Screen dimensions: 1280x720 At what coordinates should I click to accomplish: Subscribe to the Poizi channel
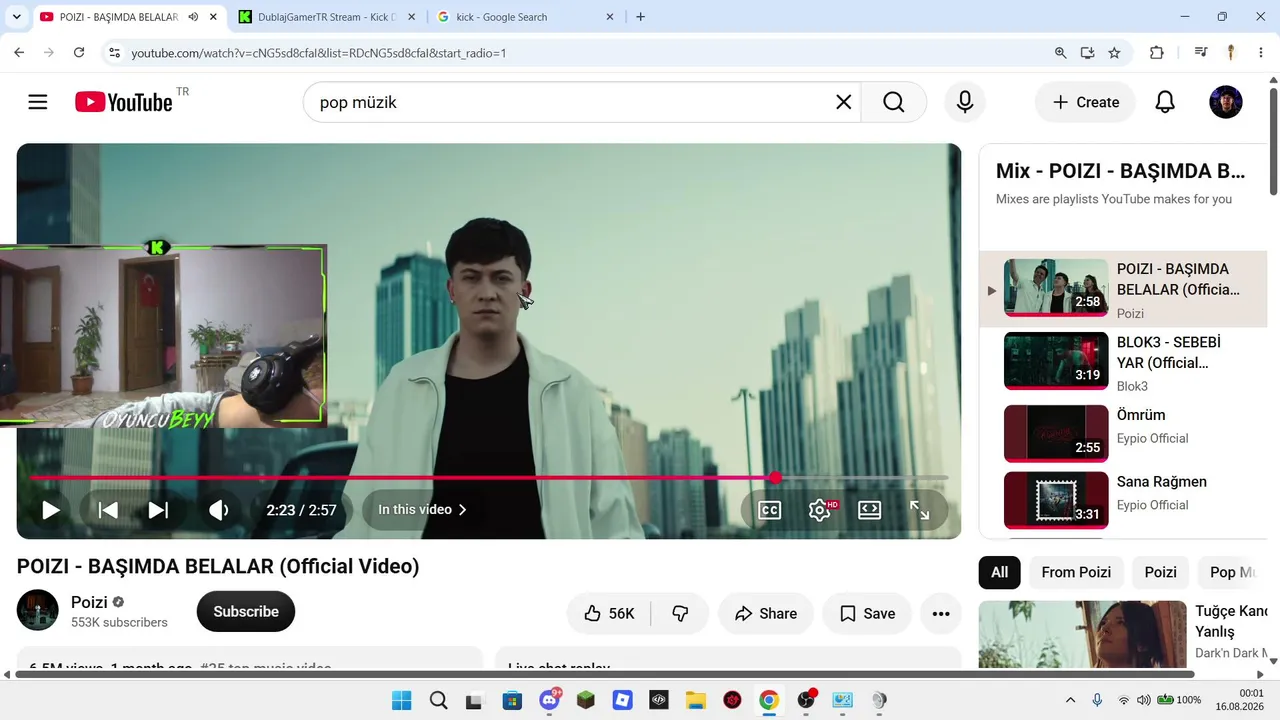(x=246, y=612)
